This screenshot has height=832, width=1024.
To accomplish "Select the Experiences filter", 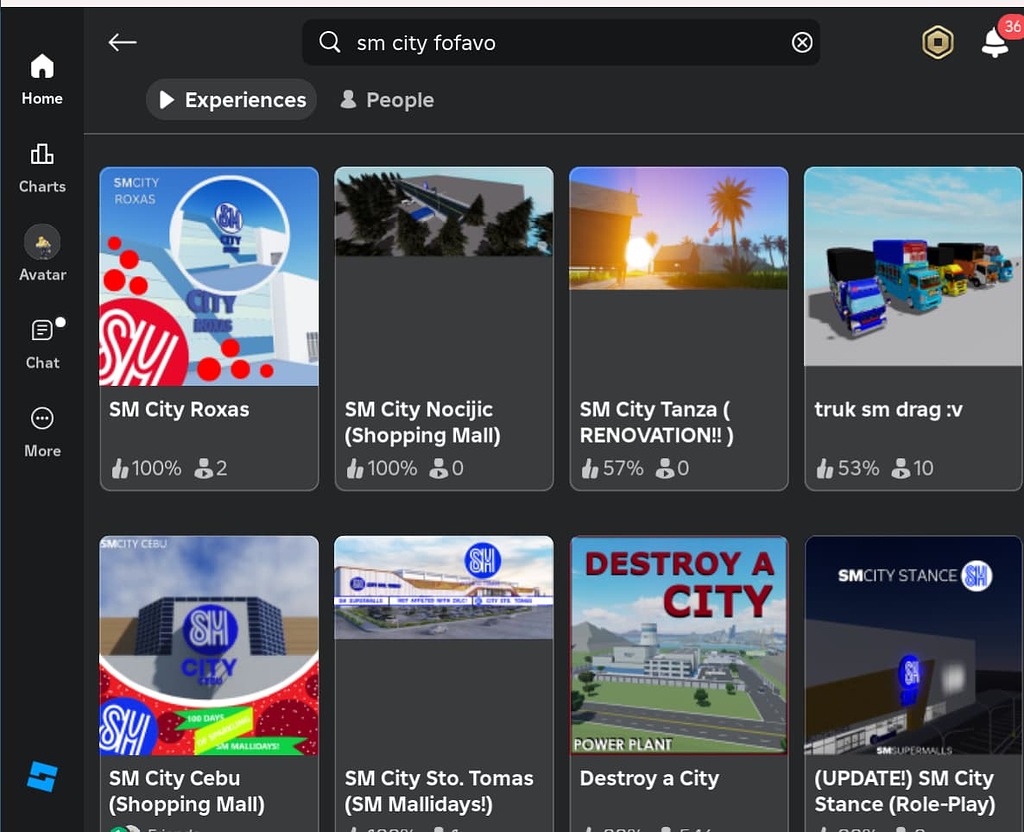I will click(231, 99).
